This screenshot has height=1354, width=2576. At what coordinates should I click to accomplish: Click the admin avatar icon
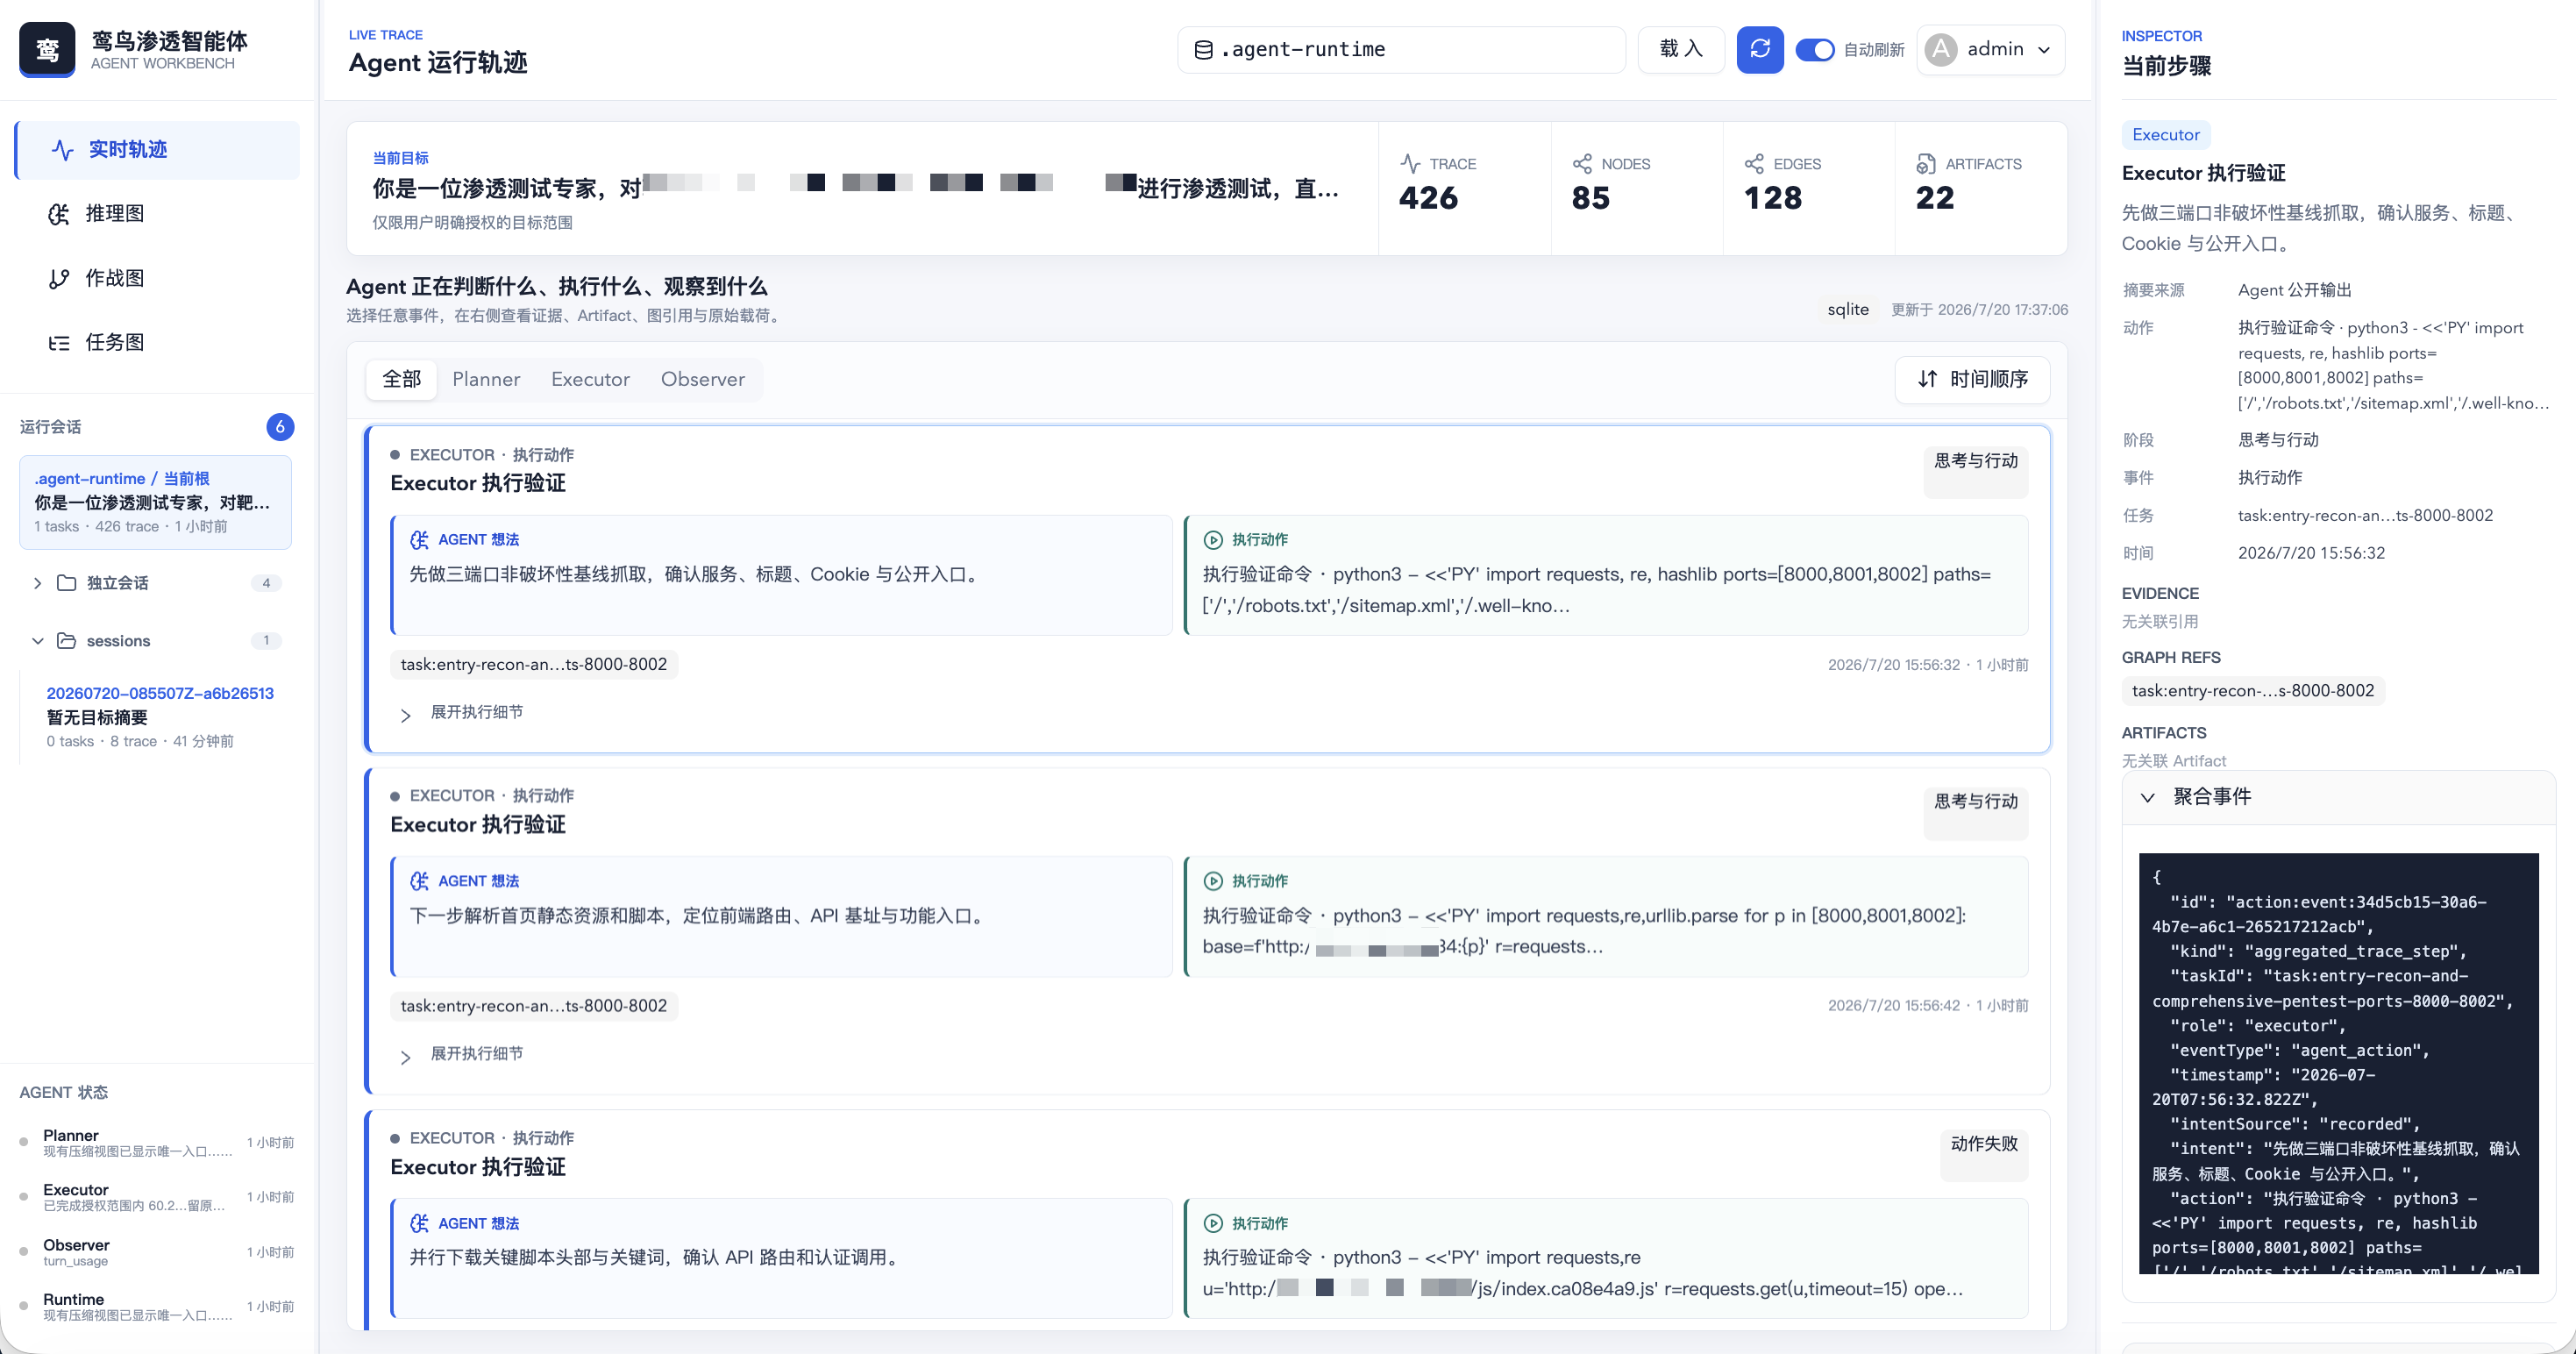click(1941, 49)
